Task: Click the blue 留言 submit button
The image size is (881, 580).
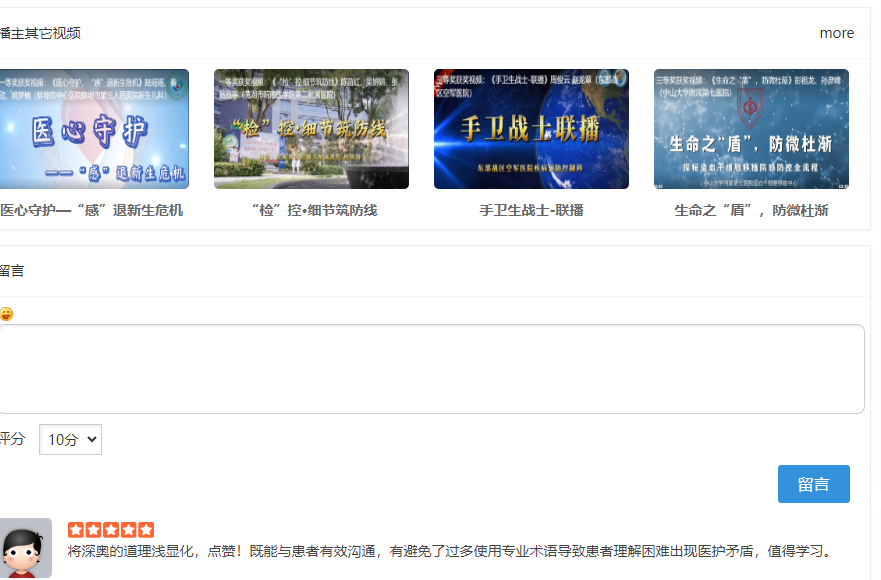Action: coord(813,484)
